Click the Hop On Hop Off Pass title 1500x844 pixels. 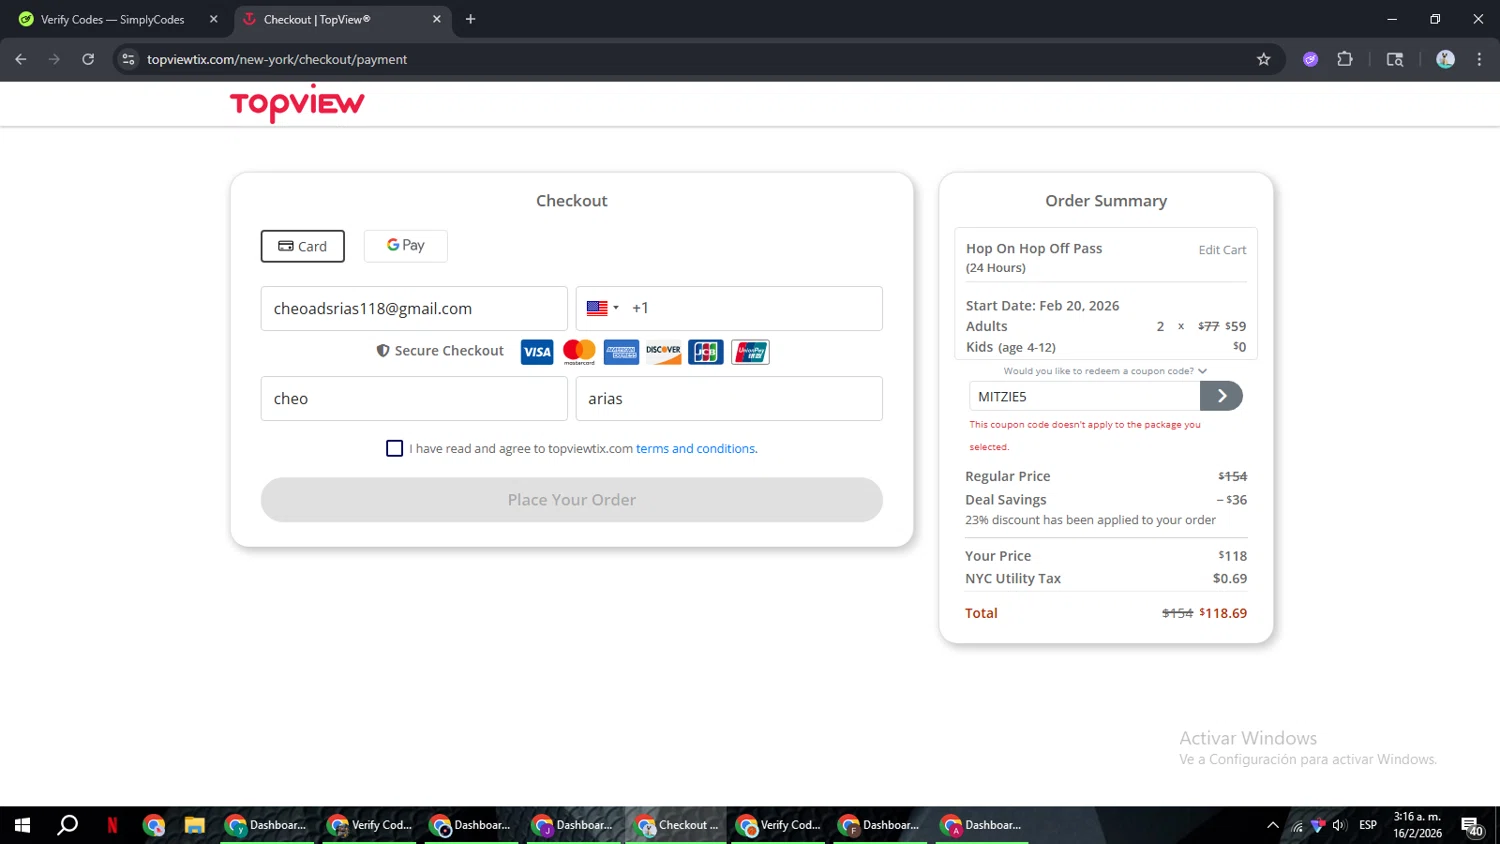click(1034, 248)
